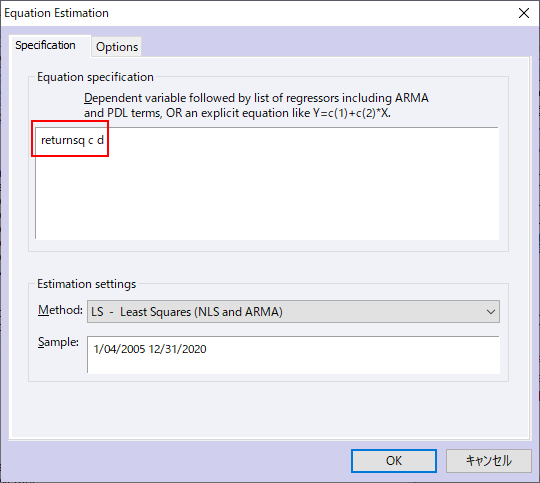Select the Specification tab
Screen dimensions: 540x483
pyautogui.click(x=45, y=45)
